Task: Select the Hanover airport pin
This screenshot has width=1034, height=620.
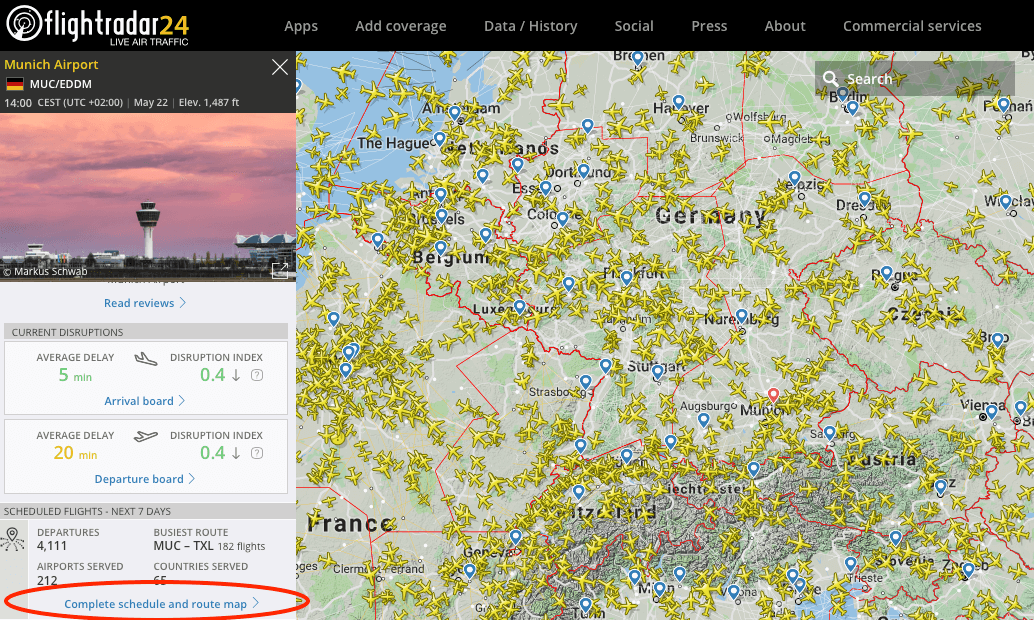Action: pos(679,102)
